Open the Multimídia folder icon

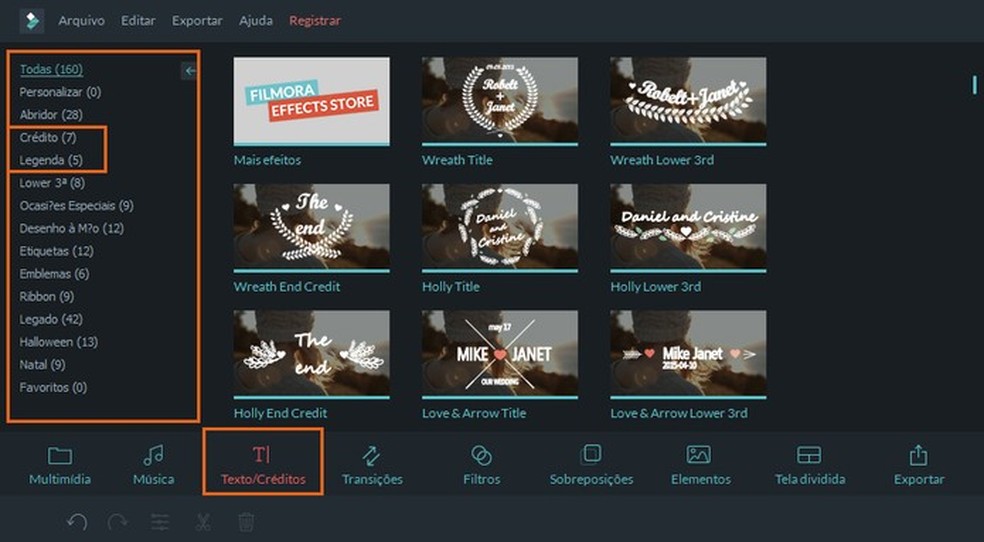click(60, 455)
